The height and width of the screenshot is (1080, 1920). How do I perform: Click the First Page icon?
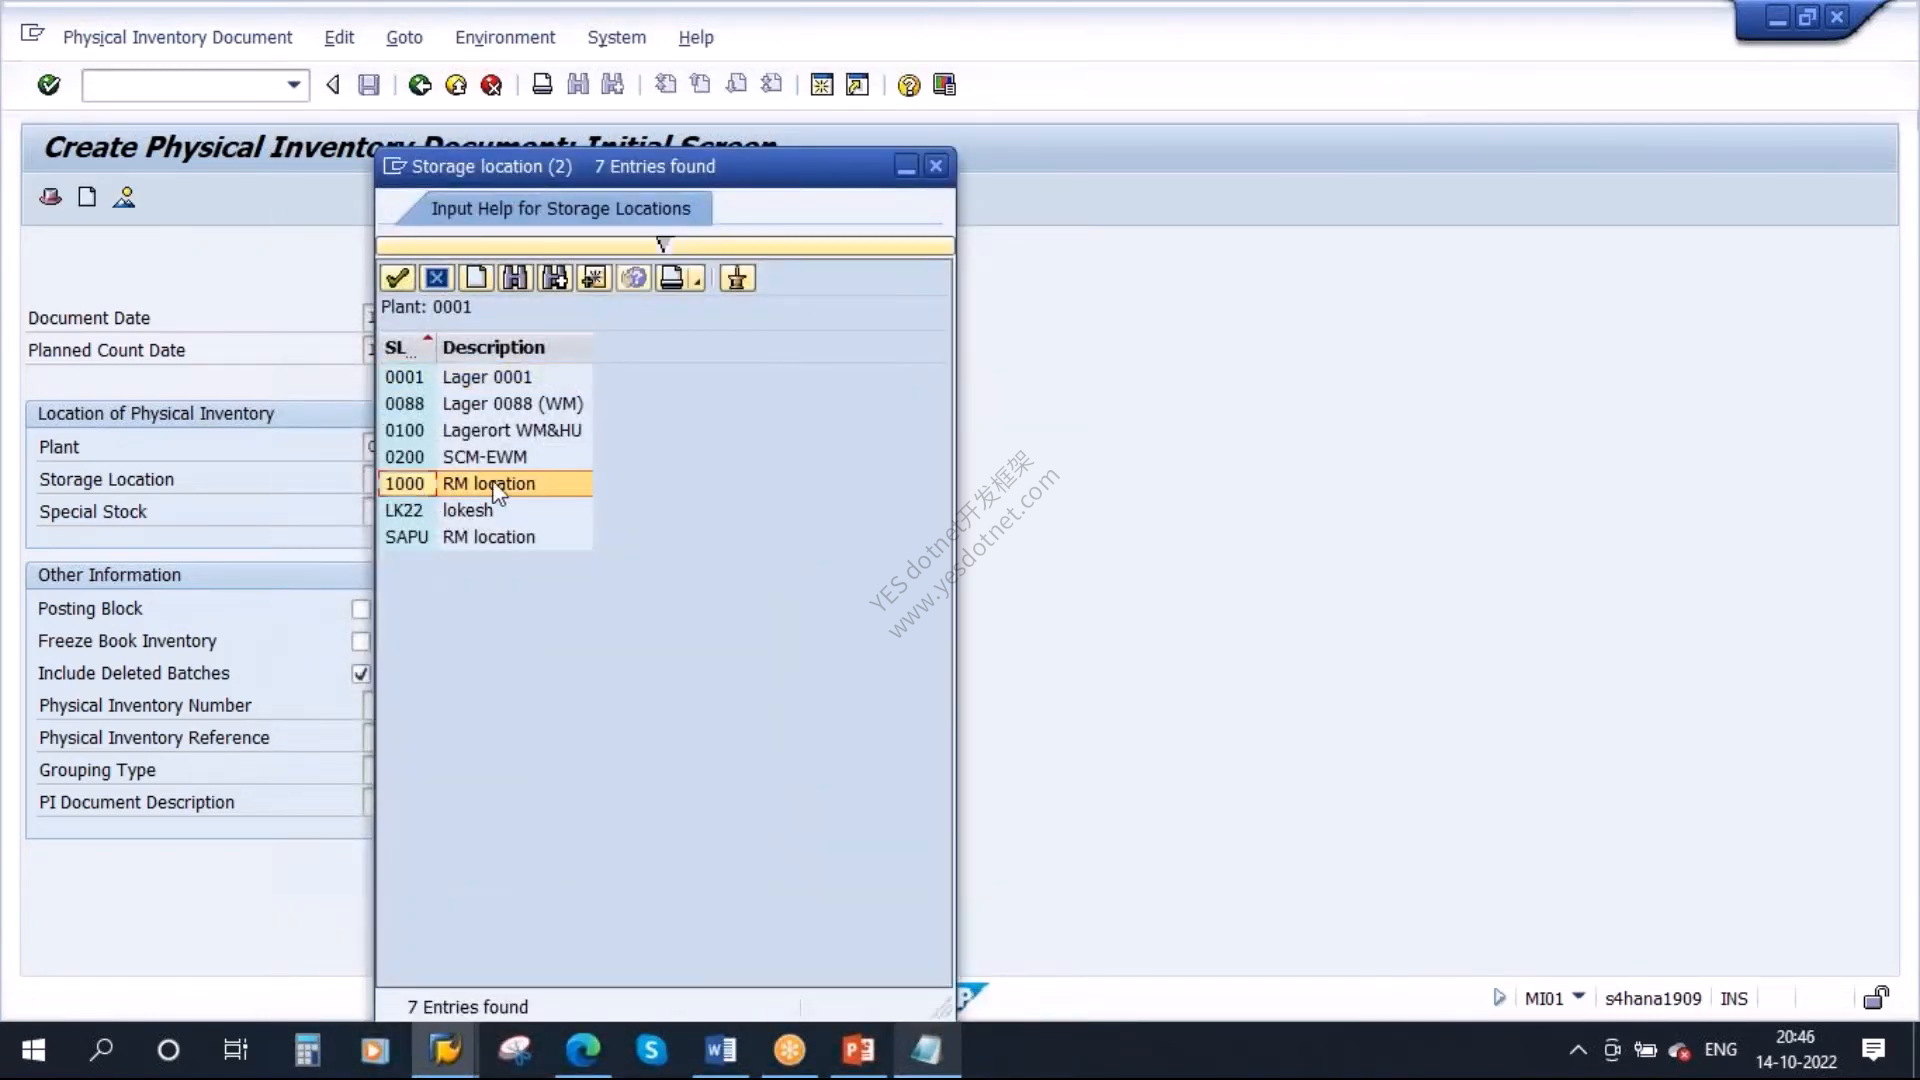tap(665, 85)
